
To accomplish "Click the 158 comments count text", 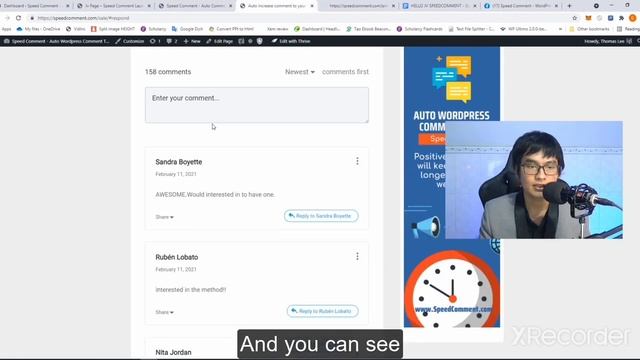I will coord(168,72).
